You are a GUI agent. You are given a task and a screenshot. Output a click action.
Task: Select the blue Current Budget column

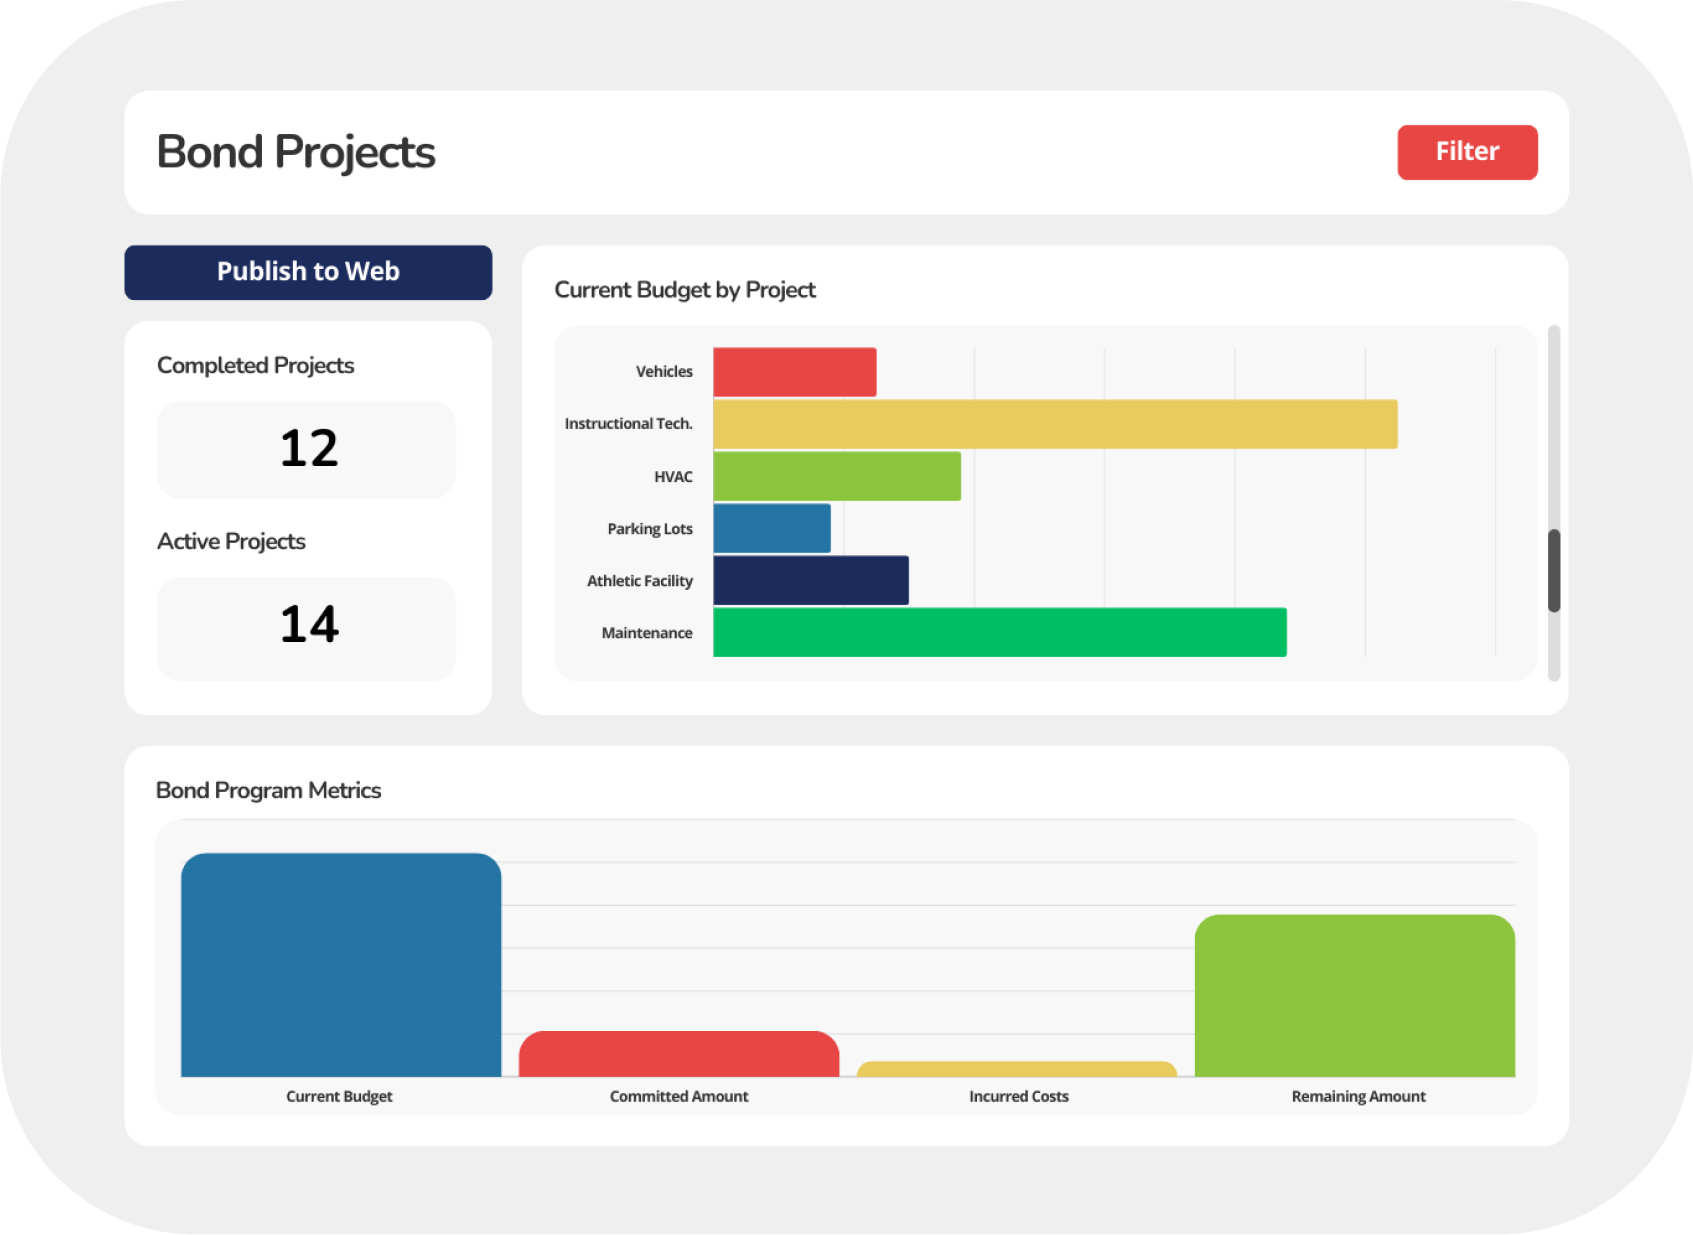tap(340, 965)
